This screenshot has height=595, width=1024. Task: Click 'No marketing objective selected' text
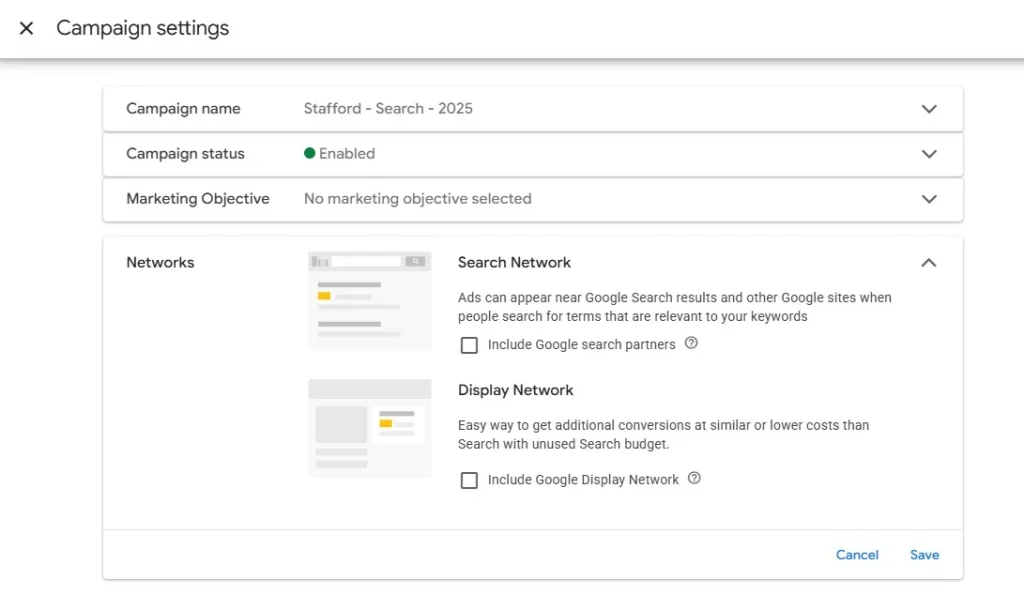pyautogui.click(x=417, y=199)
